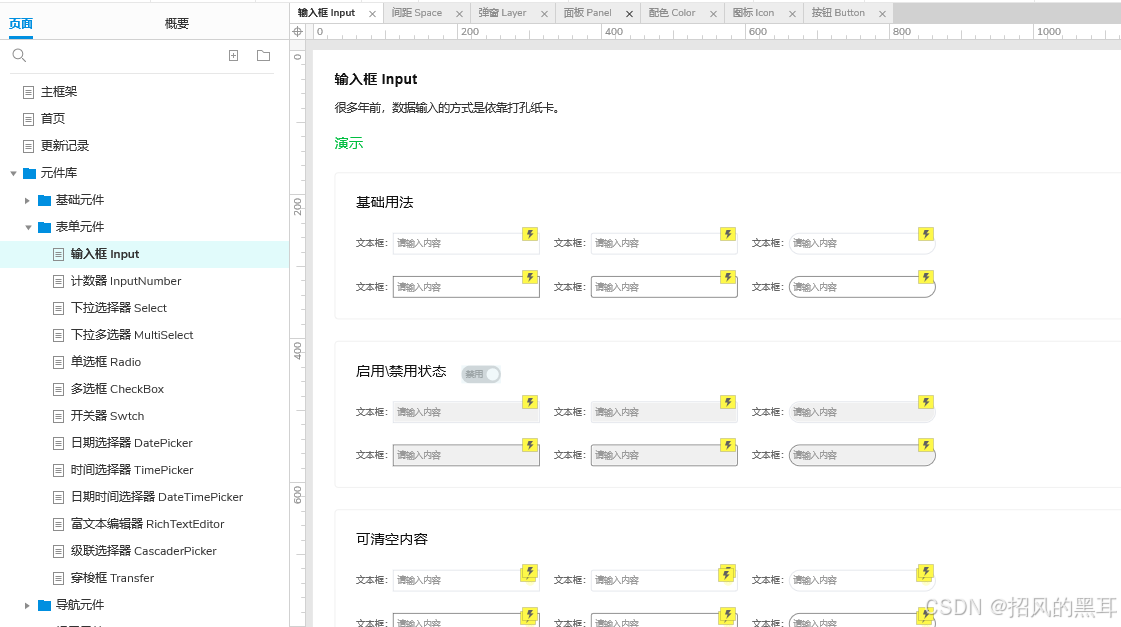
Task: Close the 配色 Color tab
Action: coord(713,14)
